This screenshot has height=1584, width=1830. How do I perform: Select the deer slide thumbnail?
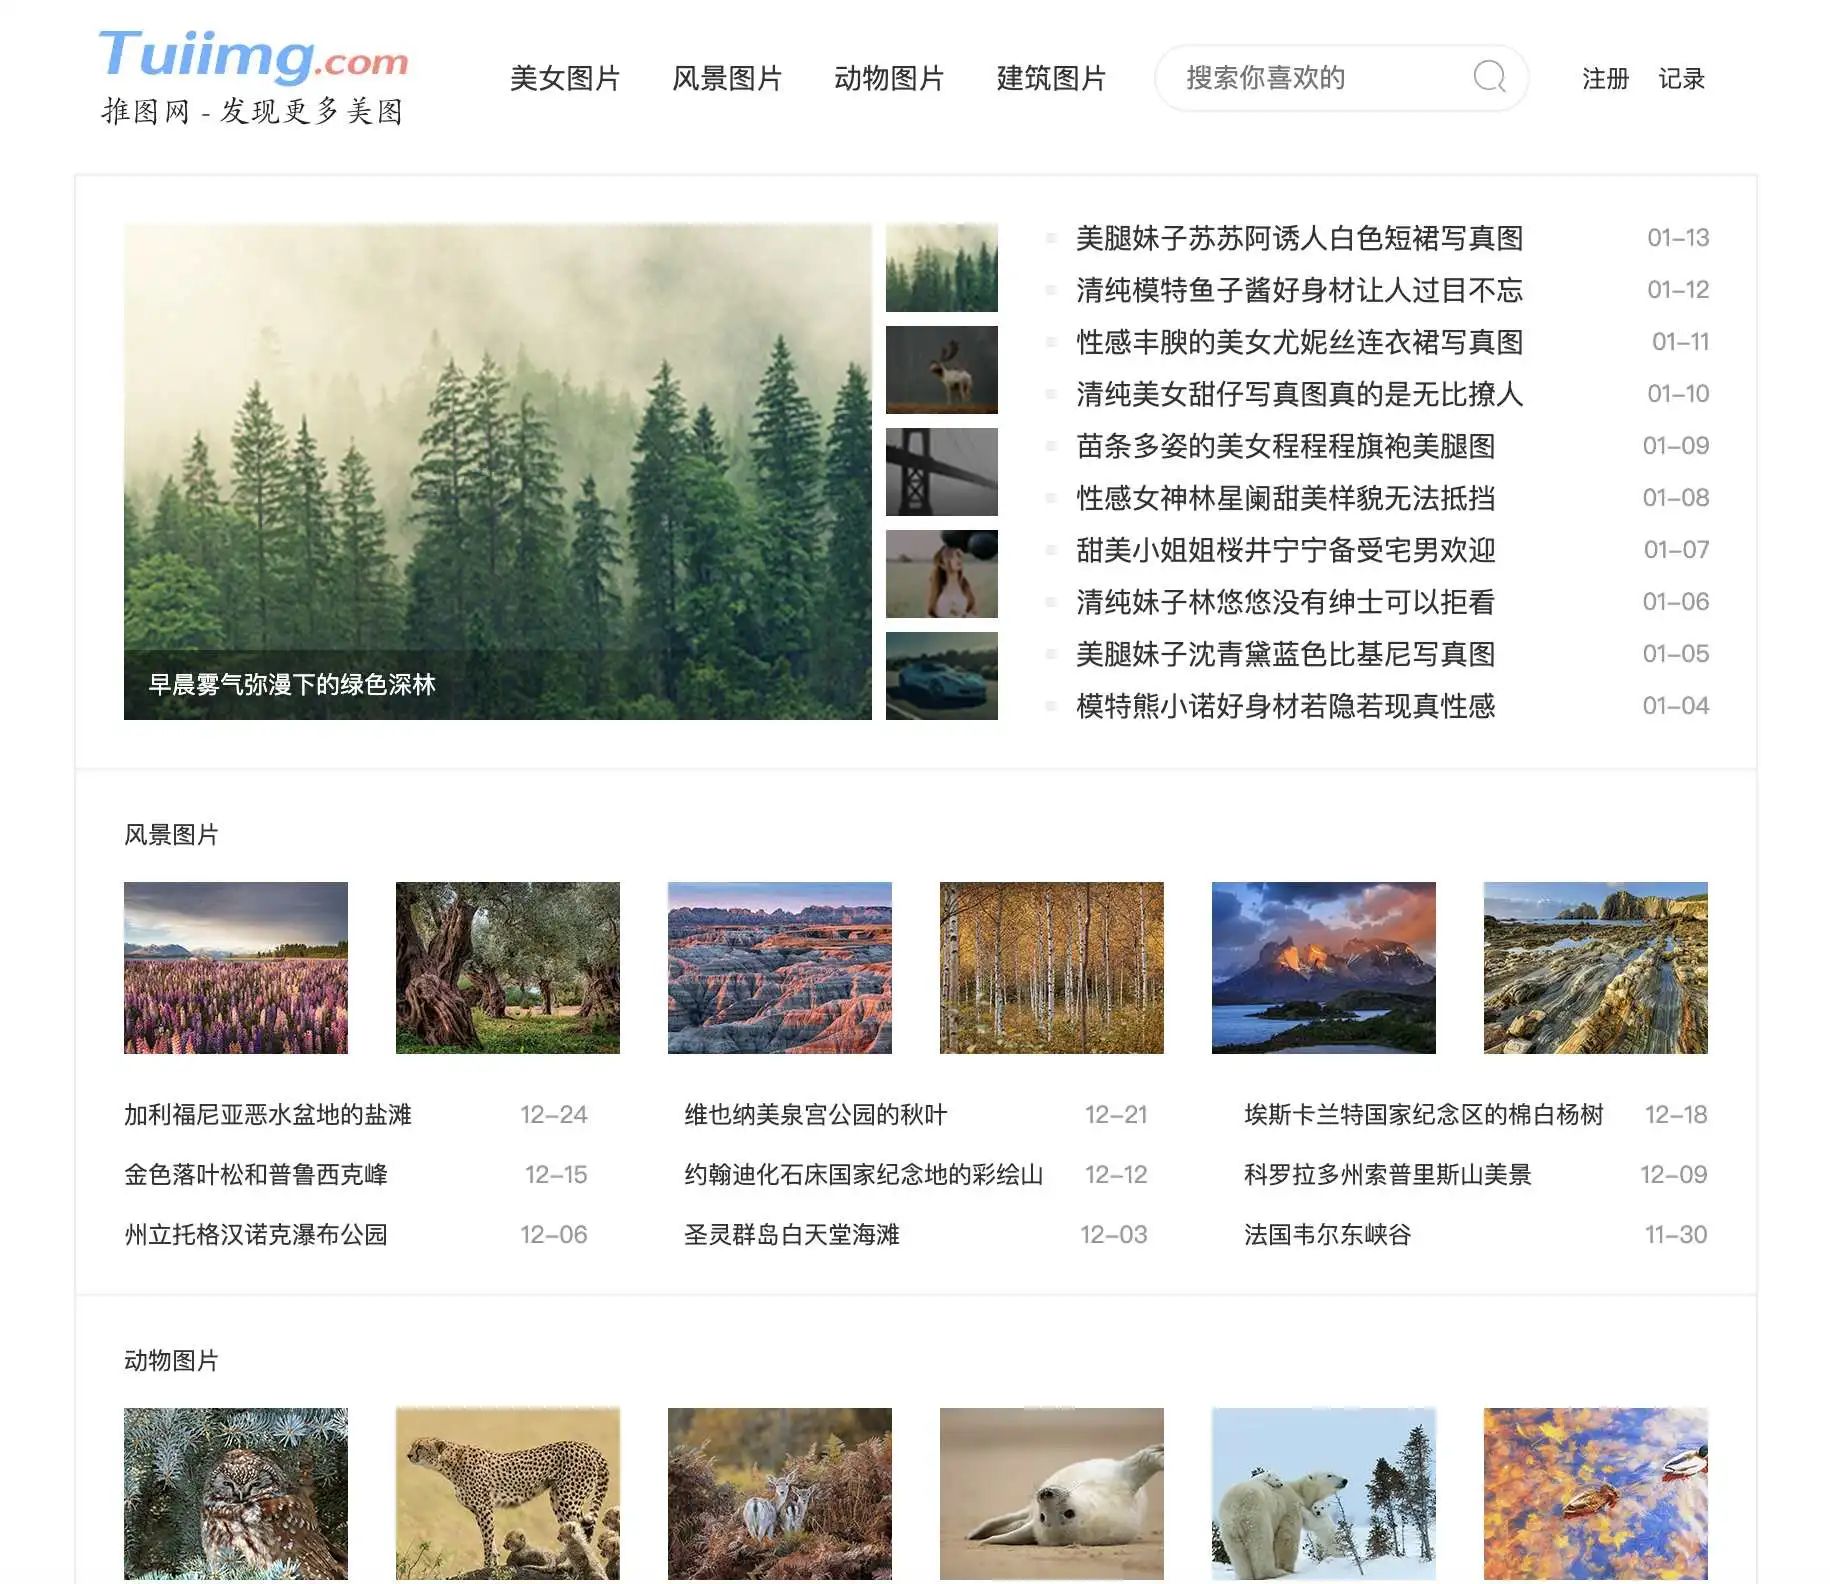coord(942,370)
